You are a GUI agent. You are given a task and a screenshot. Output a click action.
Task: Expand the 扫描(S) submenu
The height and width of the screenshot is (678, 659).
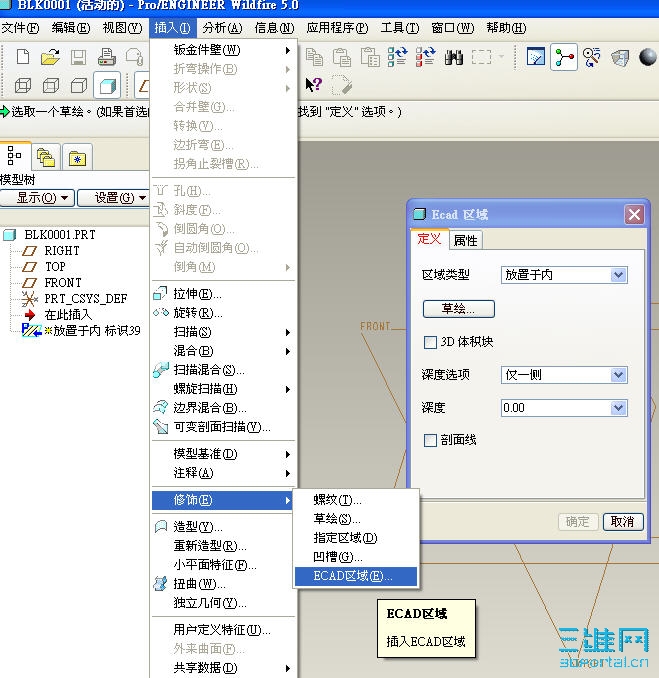(224, 332)
